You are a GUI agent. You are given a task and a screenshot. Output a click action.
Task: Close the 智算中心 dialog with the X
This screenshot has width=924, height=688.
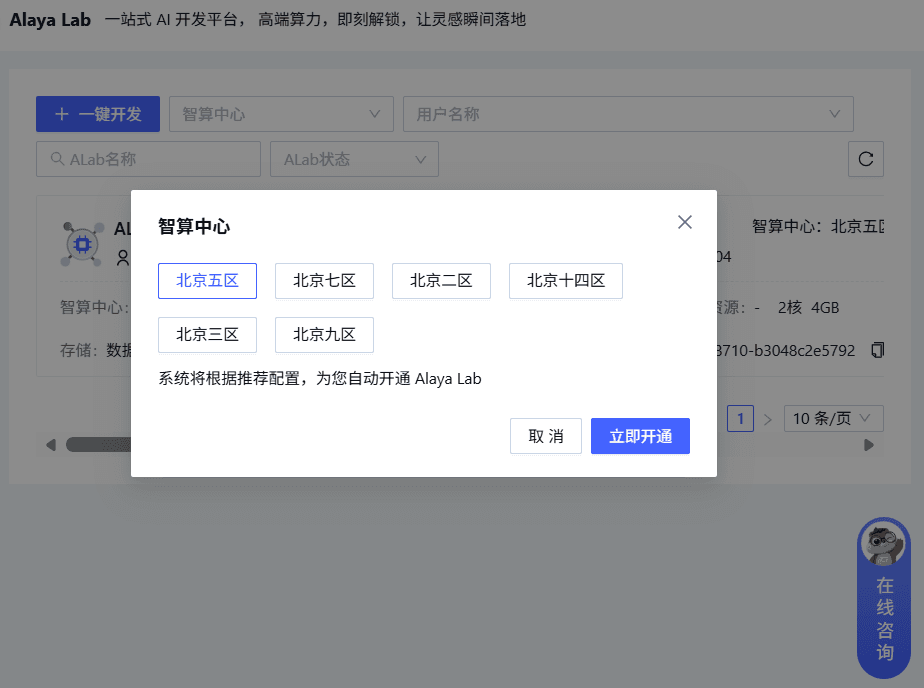pyautogui.click(x=684, y=222)
